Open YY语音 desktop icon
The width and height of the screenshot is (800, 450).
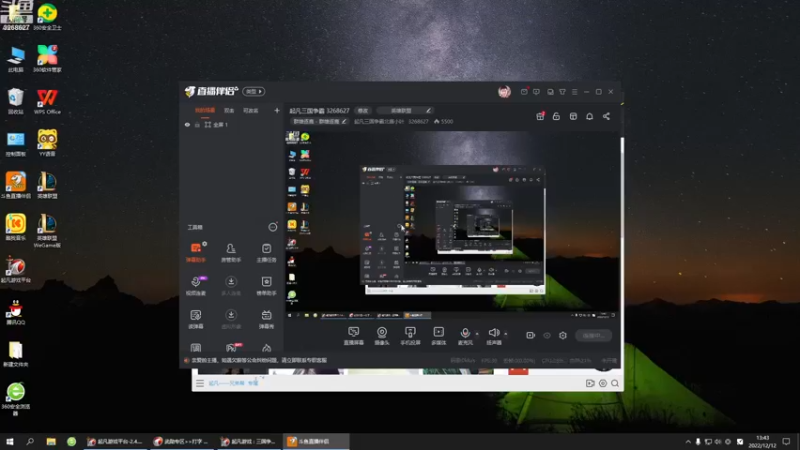point(47,143)
